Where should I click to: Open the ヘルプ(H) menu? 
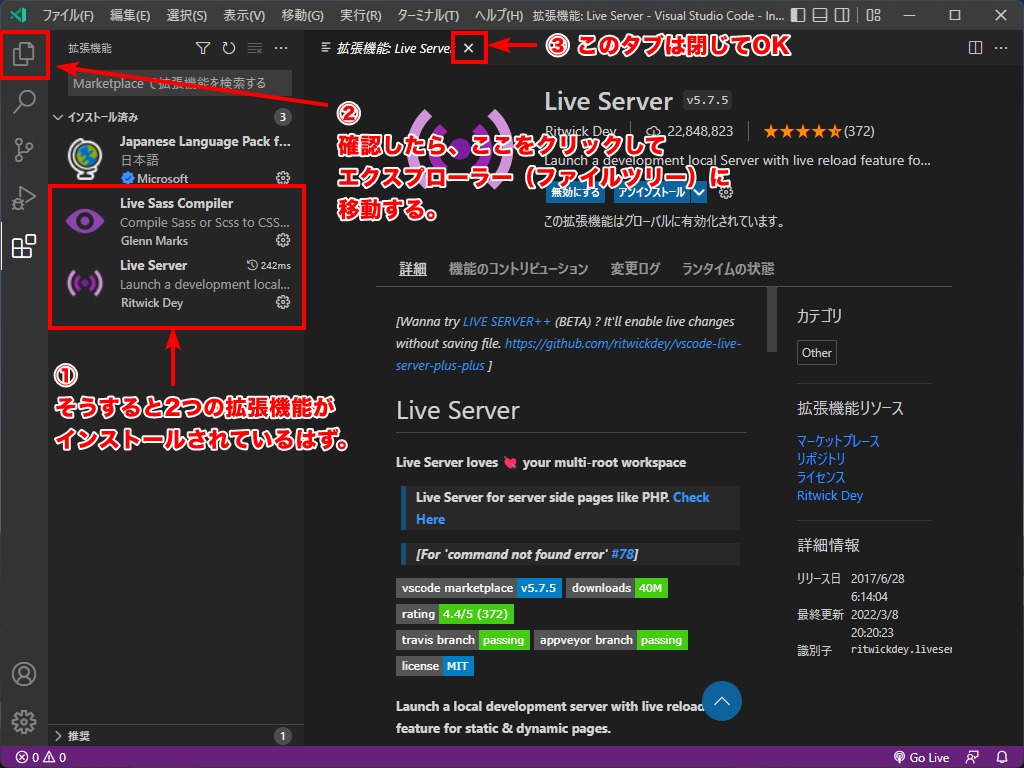pyautogui.click(x=498, y=15)
